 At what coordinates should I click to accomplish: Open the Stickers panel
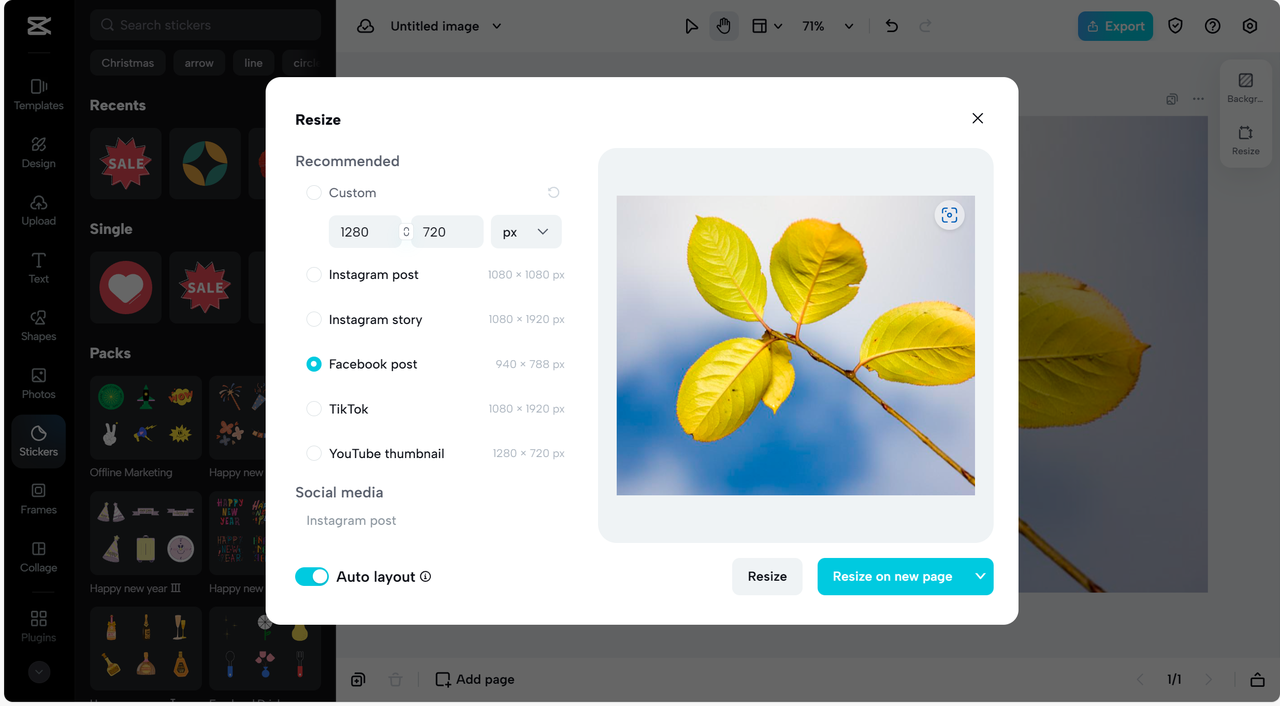tap(38, 441)
